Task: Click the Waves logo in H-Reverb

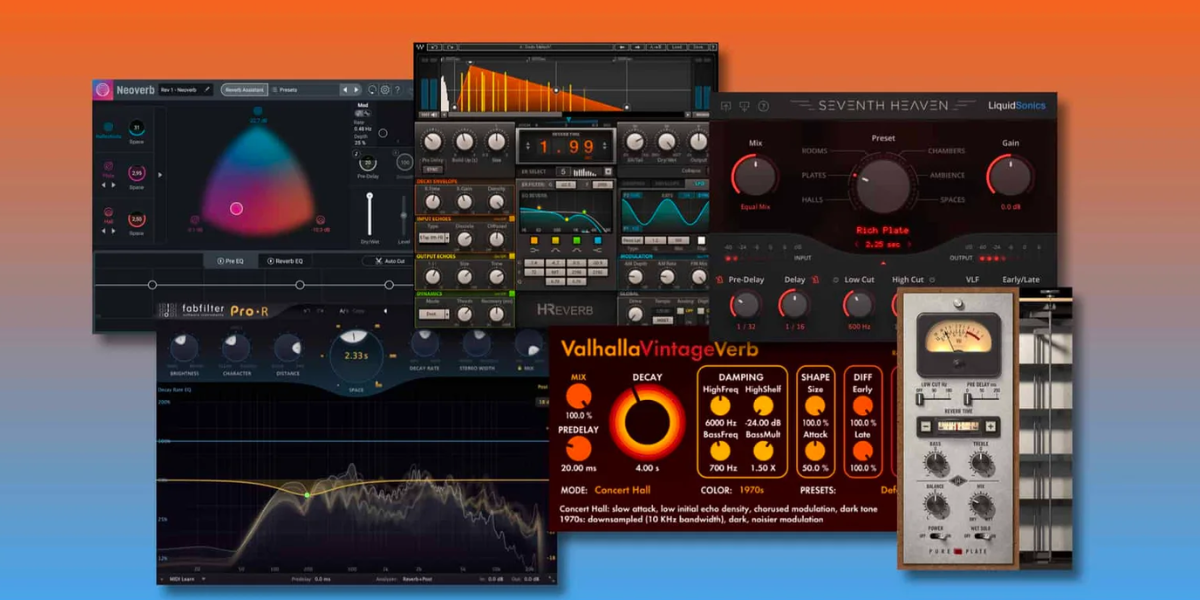Action: point(421,47)
